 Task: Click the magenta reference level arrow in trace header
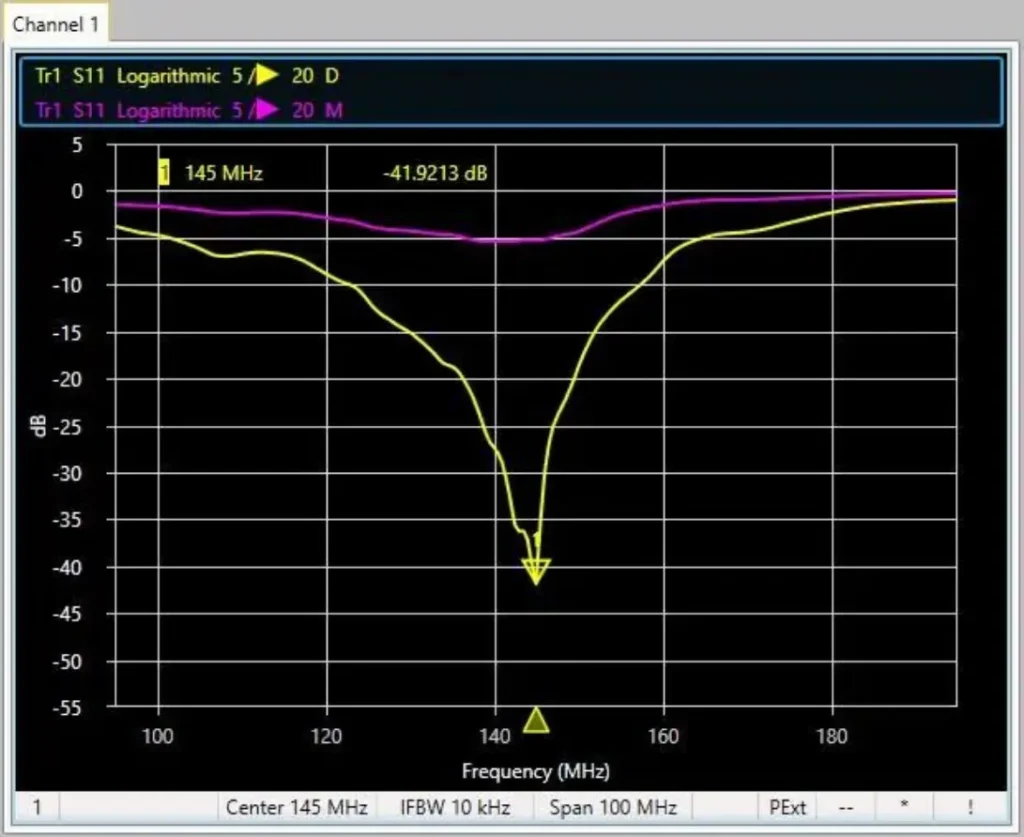pos(266,109)
